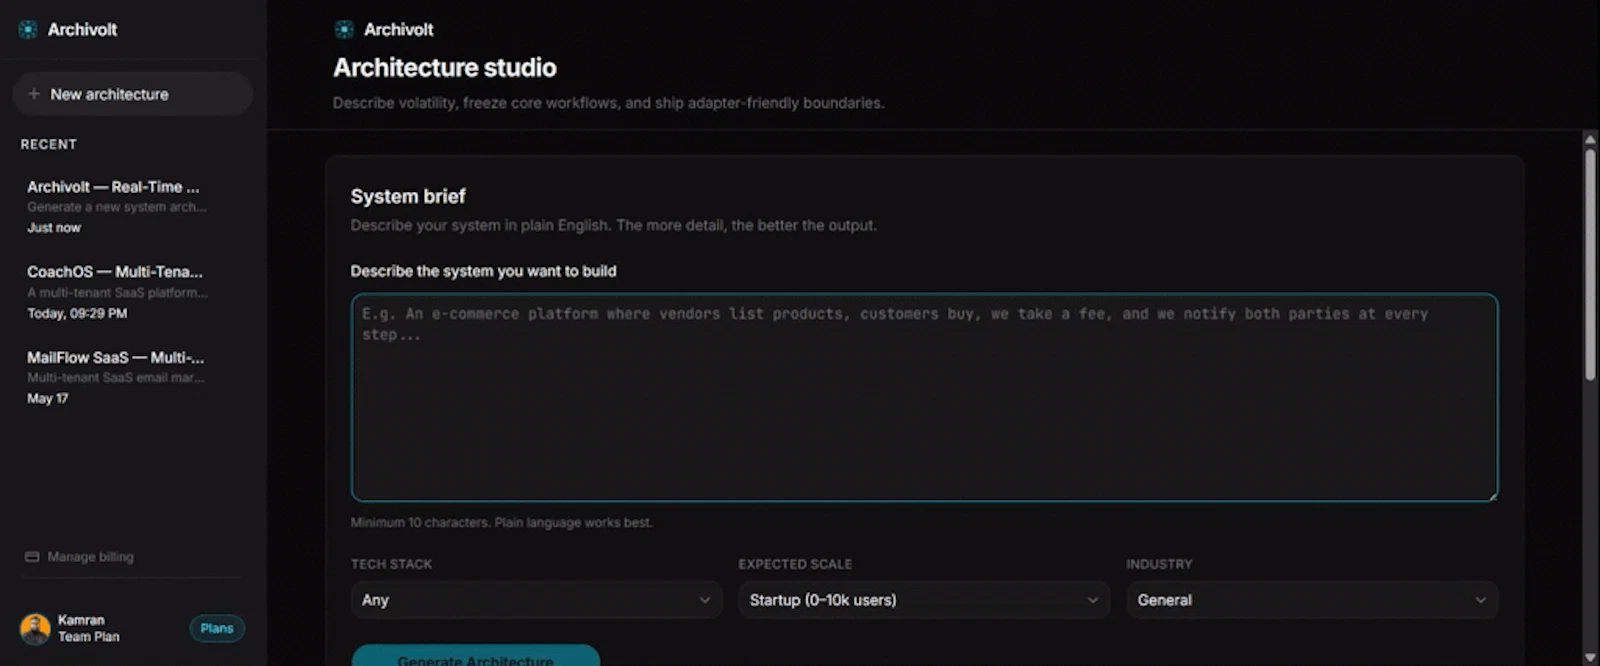Click the Industry dropdown chevron
This screenshot has height=666, width=1600.
click(1481, 600)
